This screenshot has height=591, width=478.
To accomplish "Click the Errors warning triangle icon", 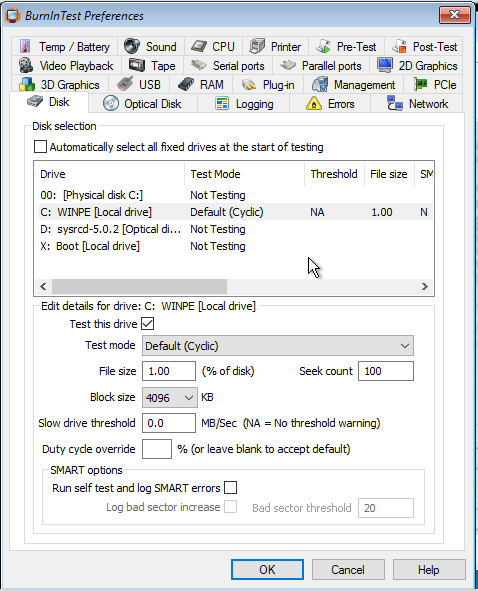I will [x=314, y=104].
